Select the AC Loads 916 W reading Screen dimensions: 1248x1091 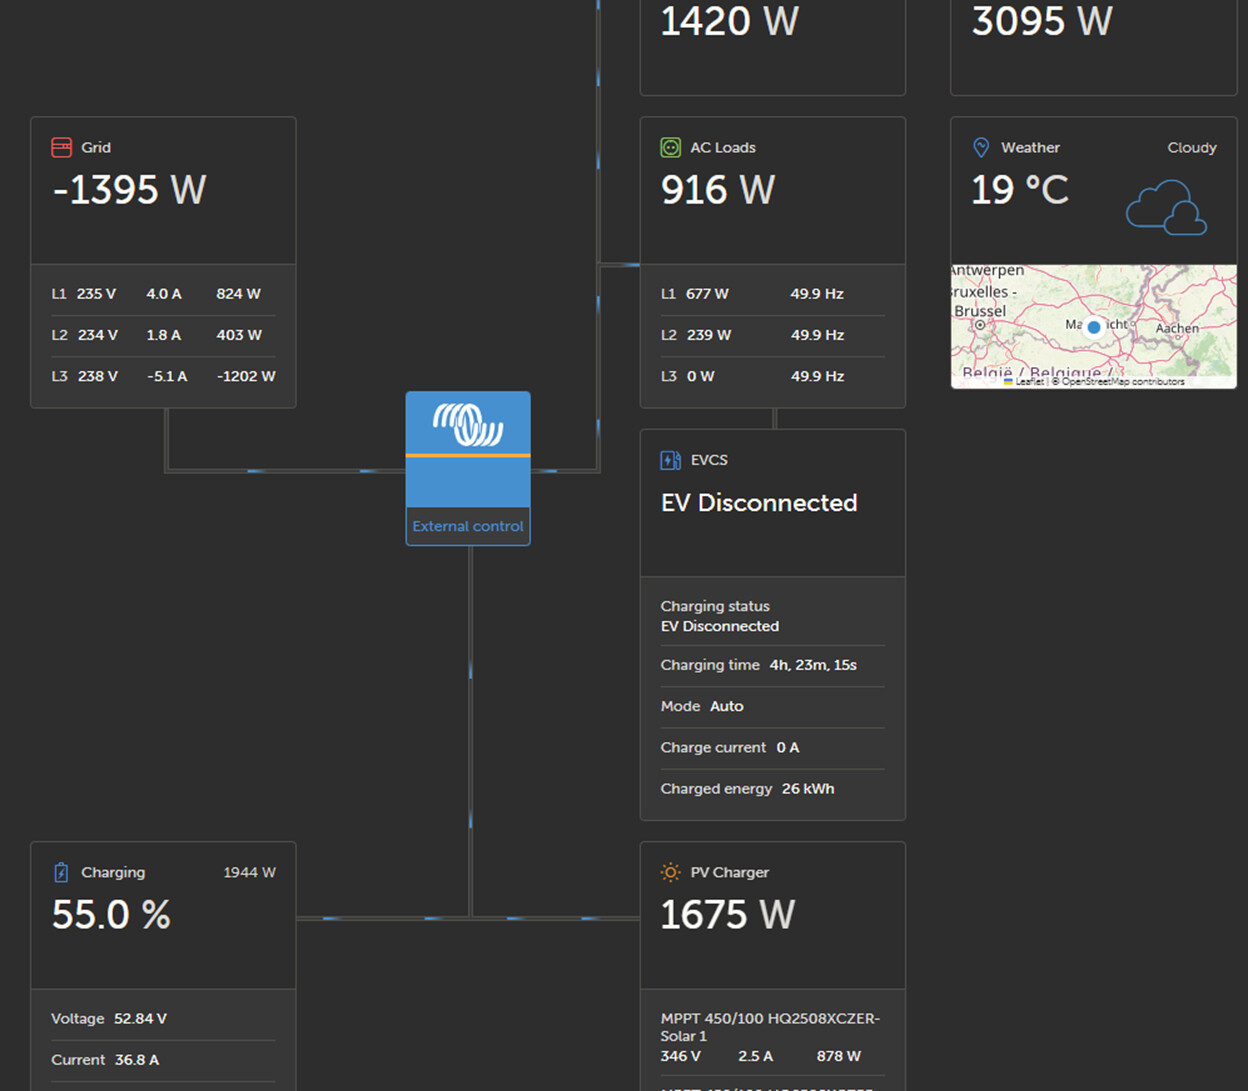point(718,190)
